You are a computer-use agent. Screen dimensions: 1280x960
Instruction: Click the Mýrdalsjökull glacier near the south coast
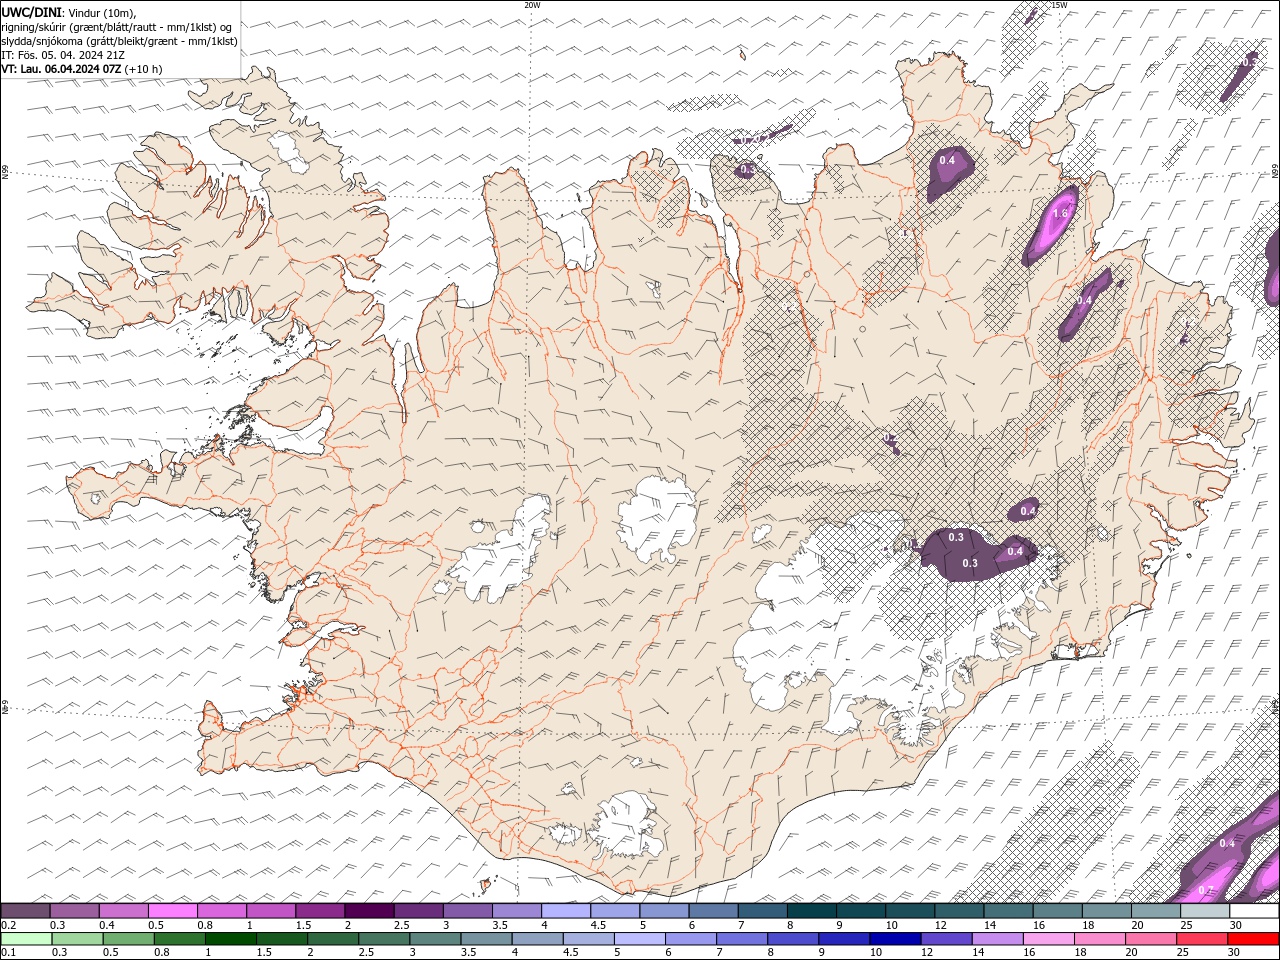tap(624, 825)
